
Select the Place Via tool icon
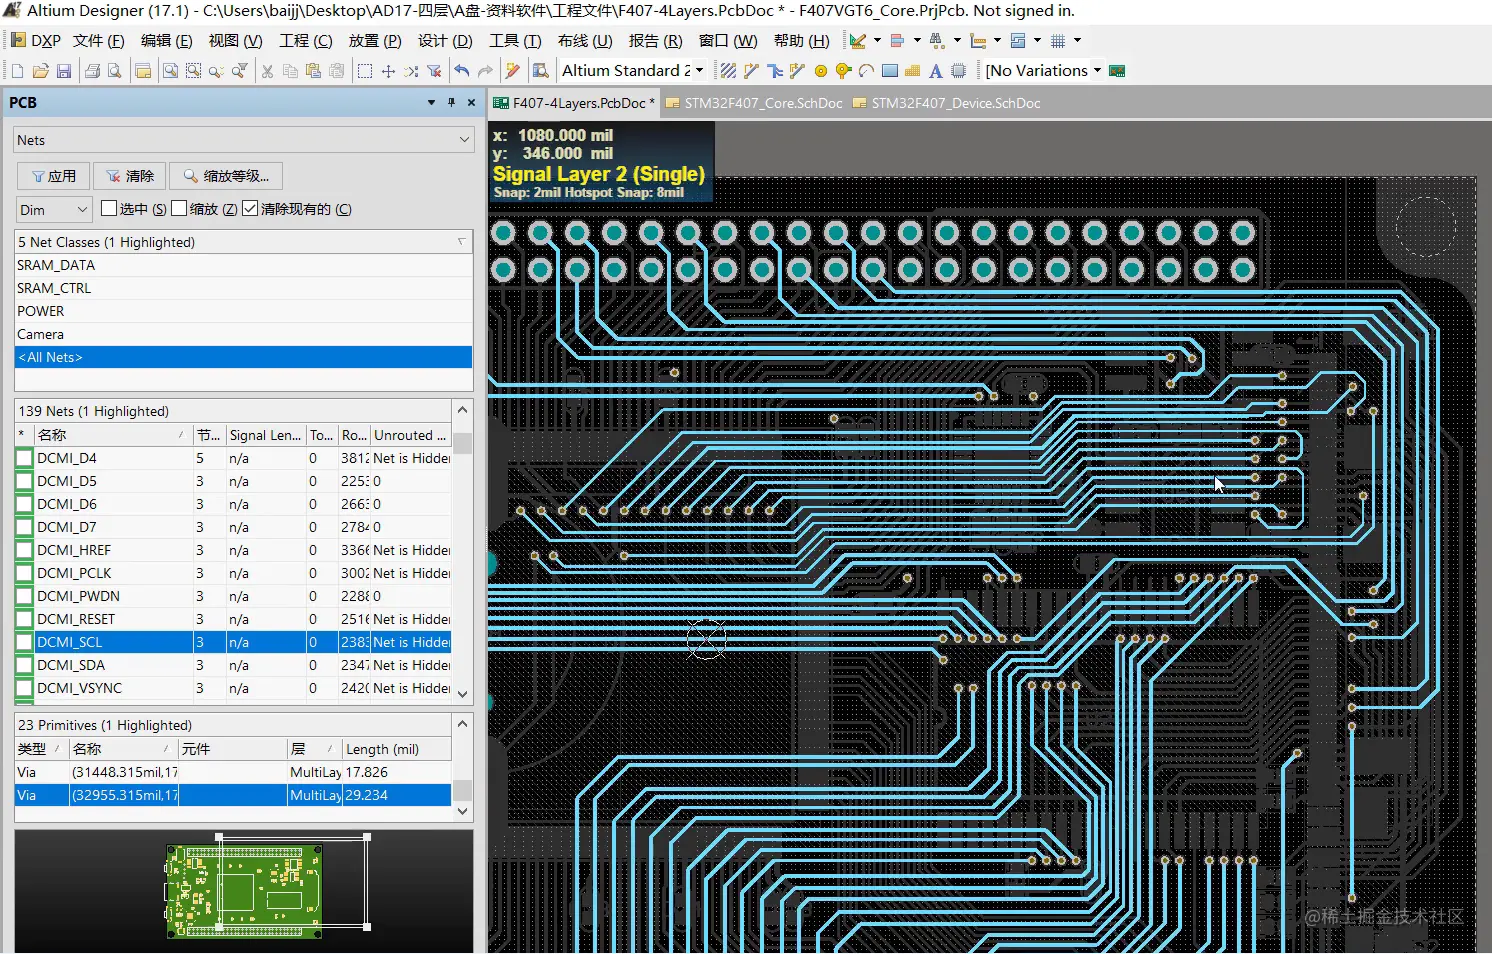843,71
